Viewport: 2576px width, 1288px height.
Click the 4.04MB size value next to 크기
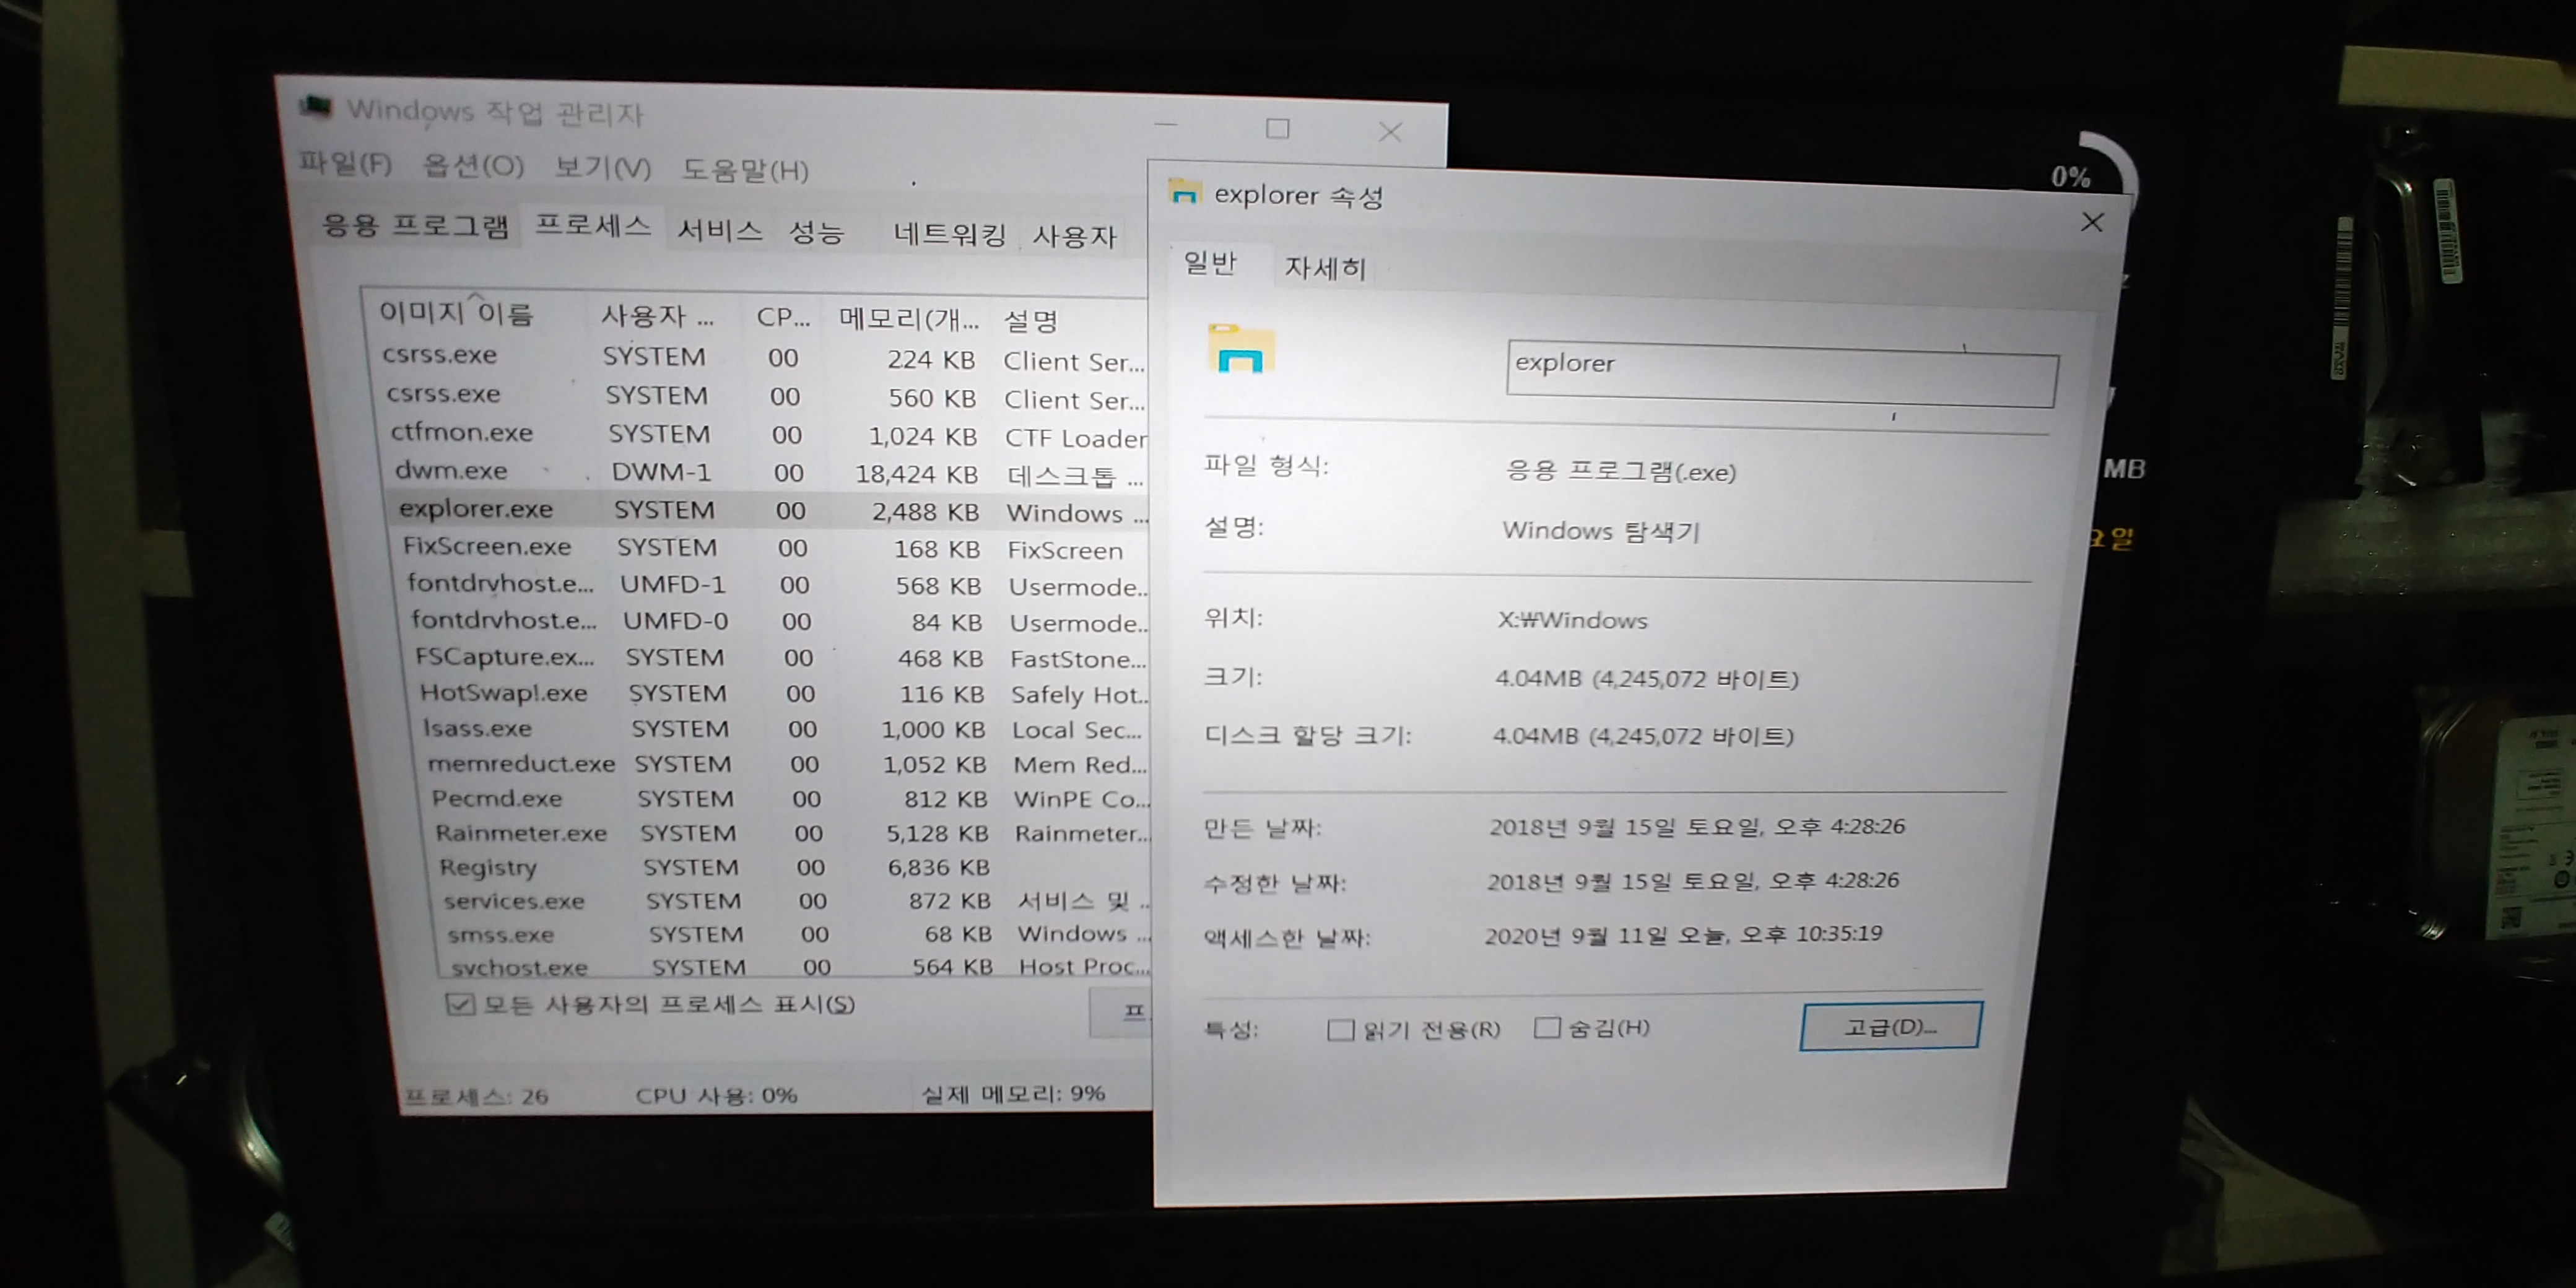coord(1646,679)
